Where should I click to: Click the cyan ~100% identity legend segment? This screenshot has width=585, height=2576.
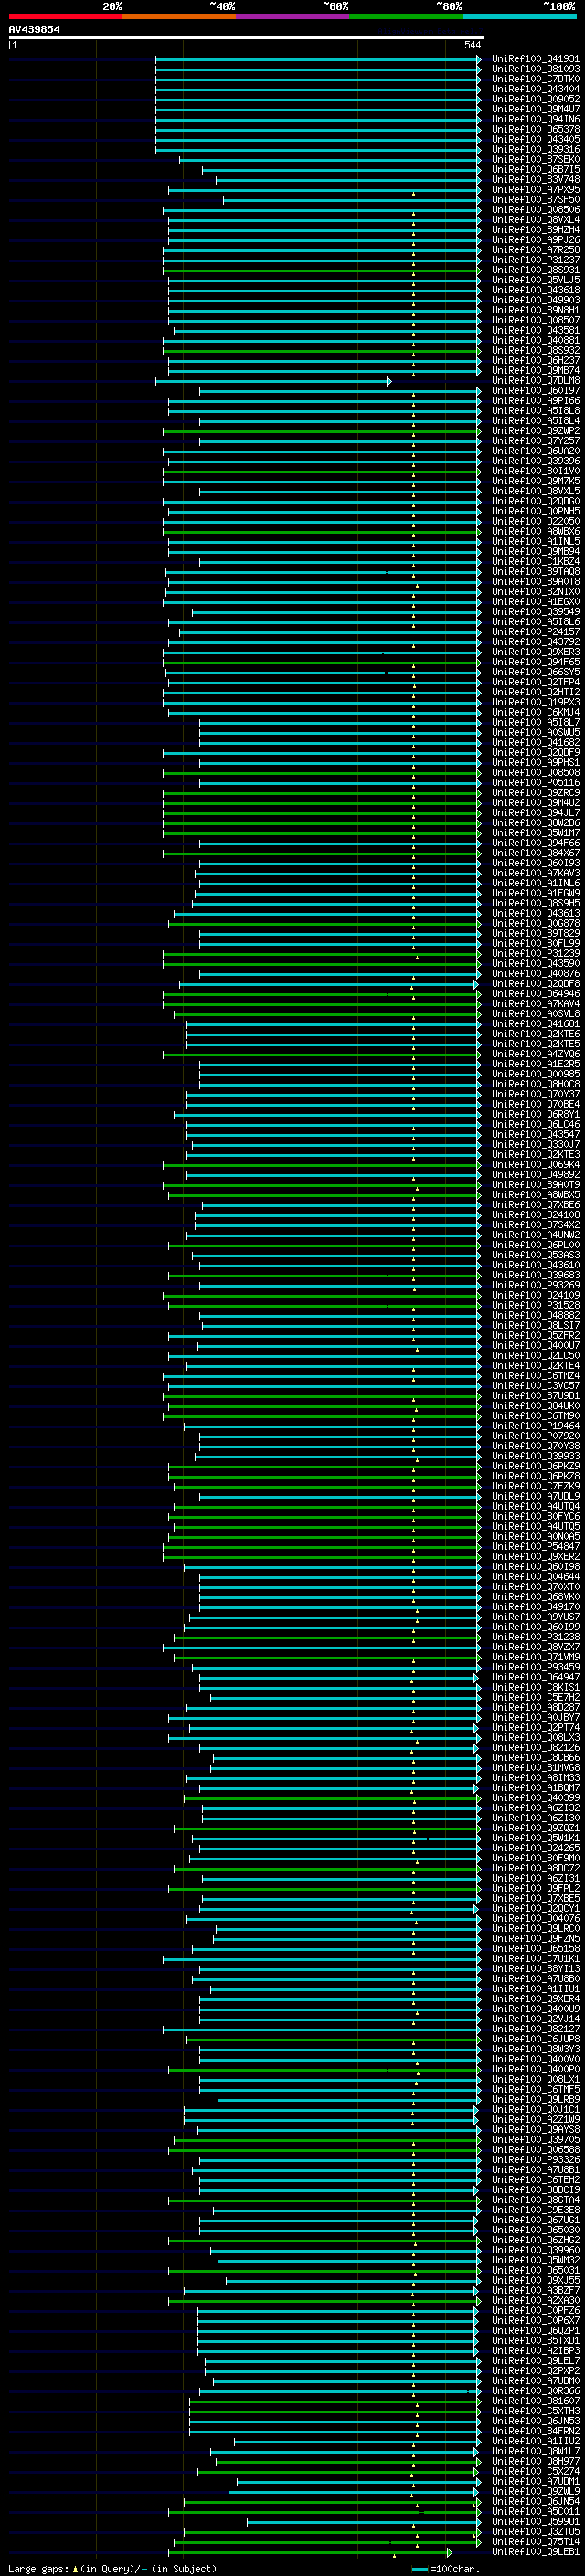coord(520,16)
